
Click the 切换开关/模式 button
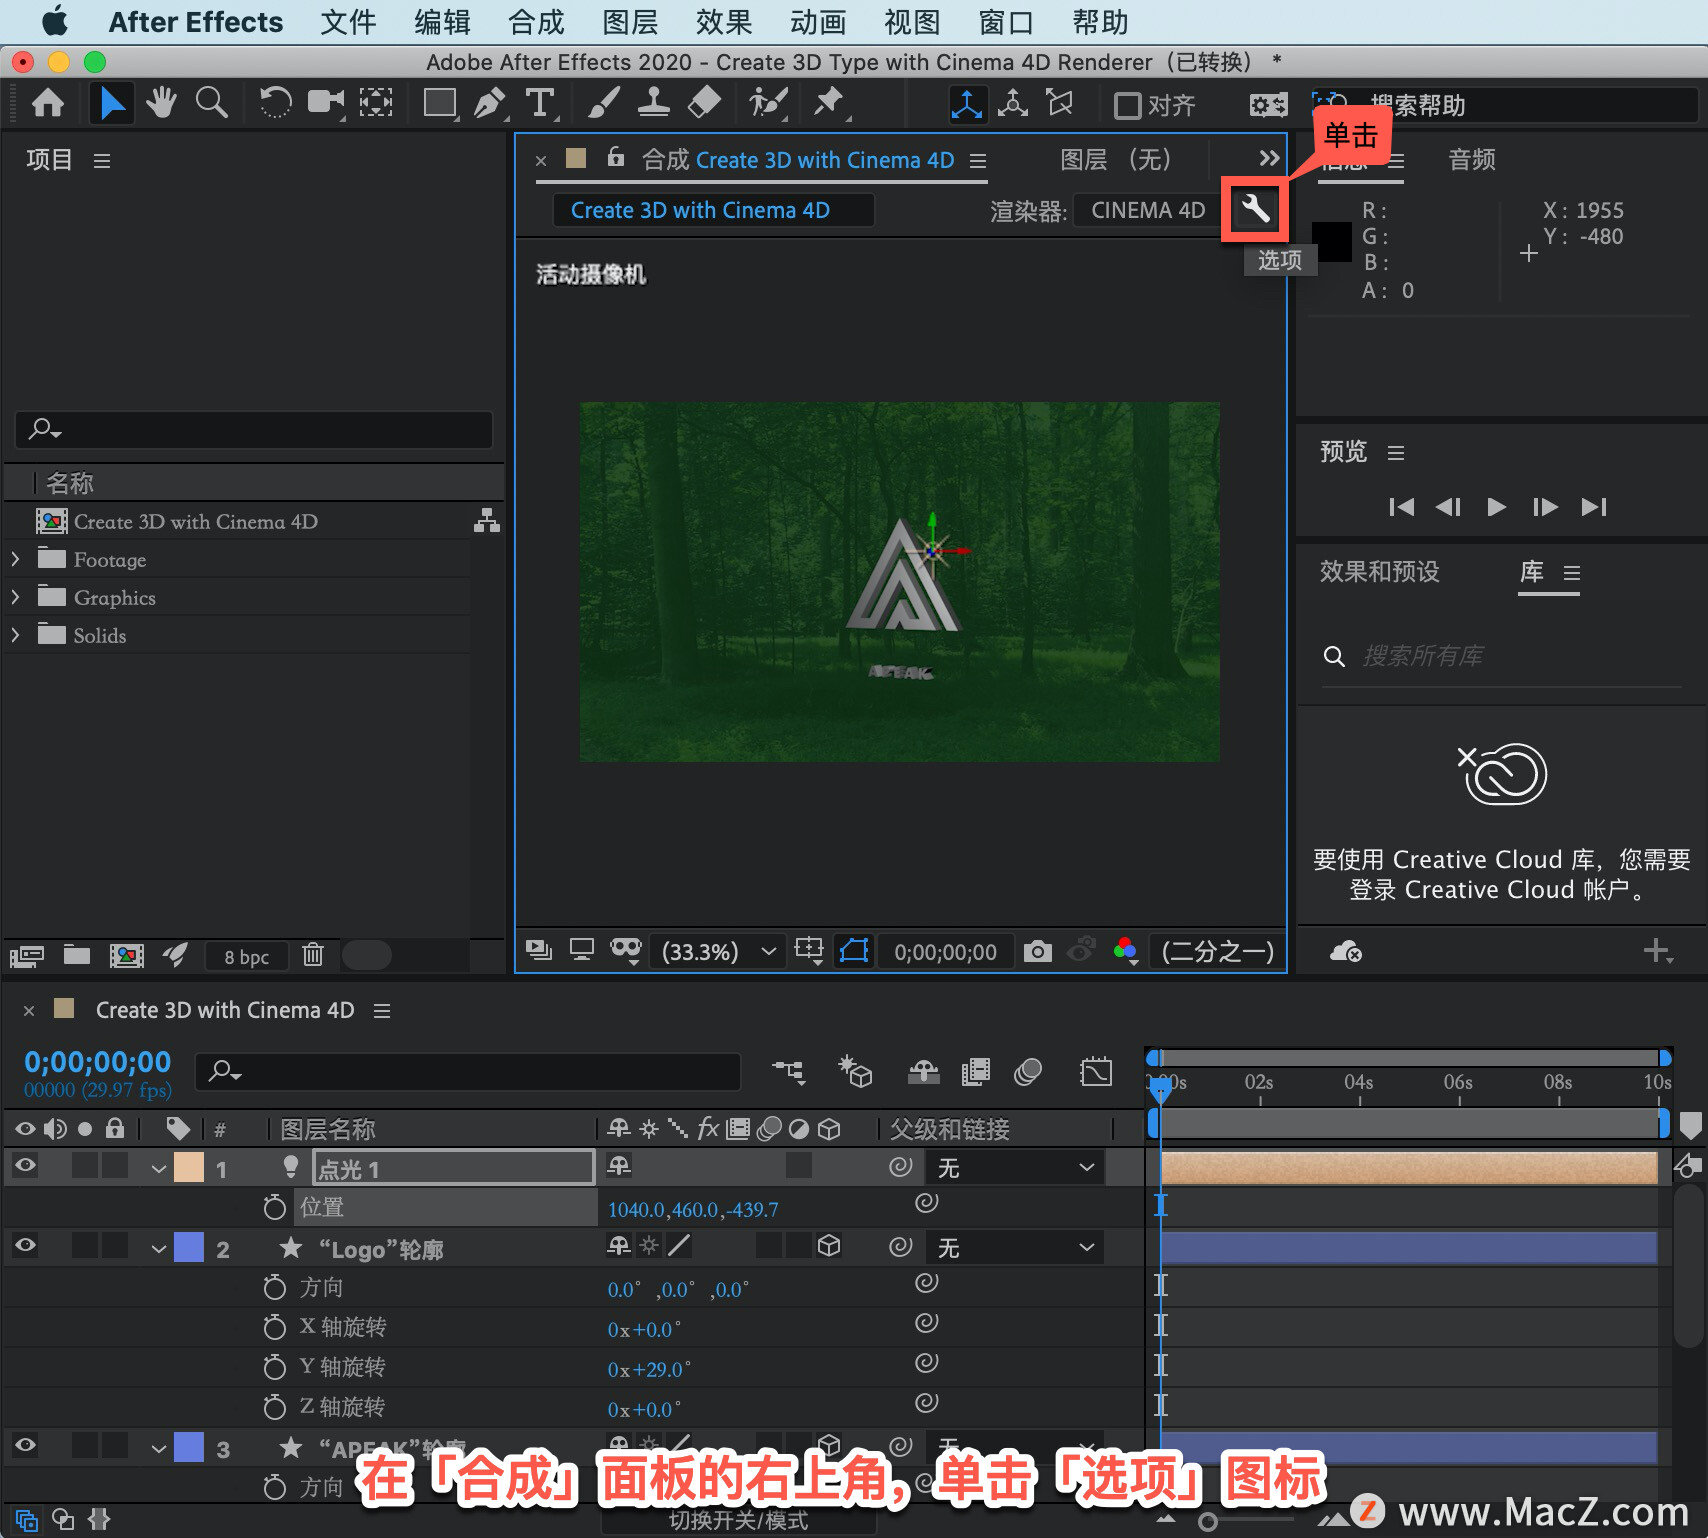[x=738, y=1520]
